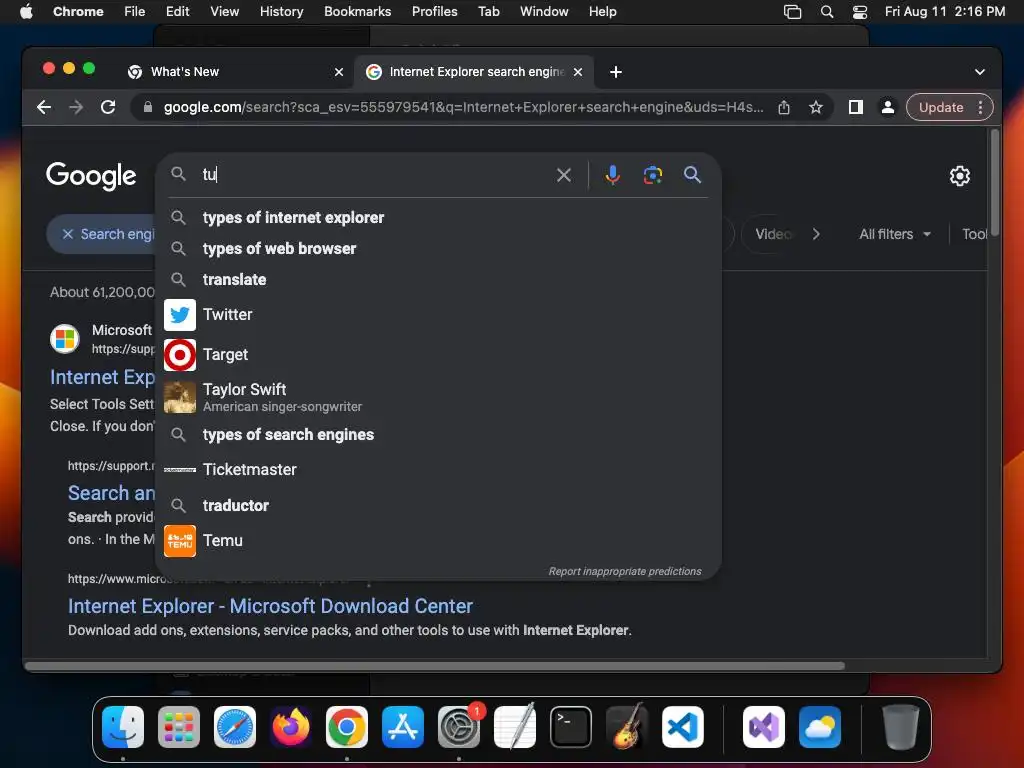
Task: Launch Firefox from the Dock
Action: pyautogui.click(x=291, y=727)
